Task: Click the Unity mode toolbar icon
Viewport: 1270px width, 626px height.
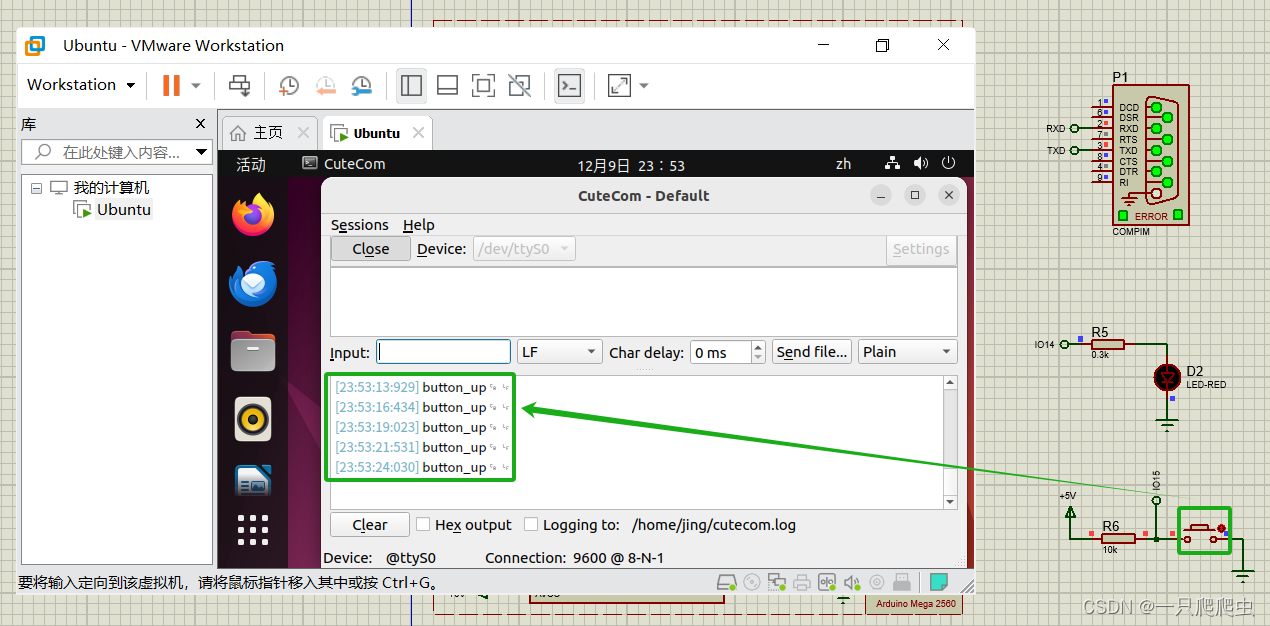Action: click(519, 85)
